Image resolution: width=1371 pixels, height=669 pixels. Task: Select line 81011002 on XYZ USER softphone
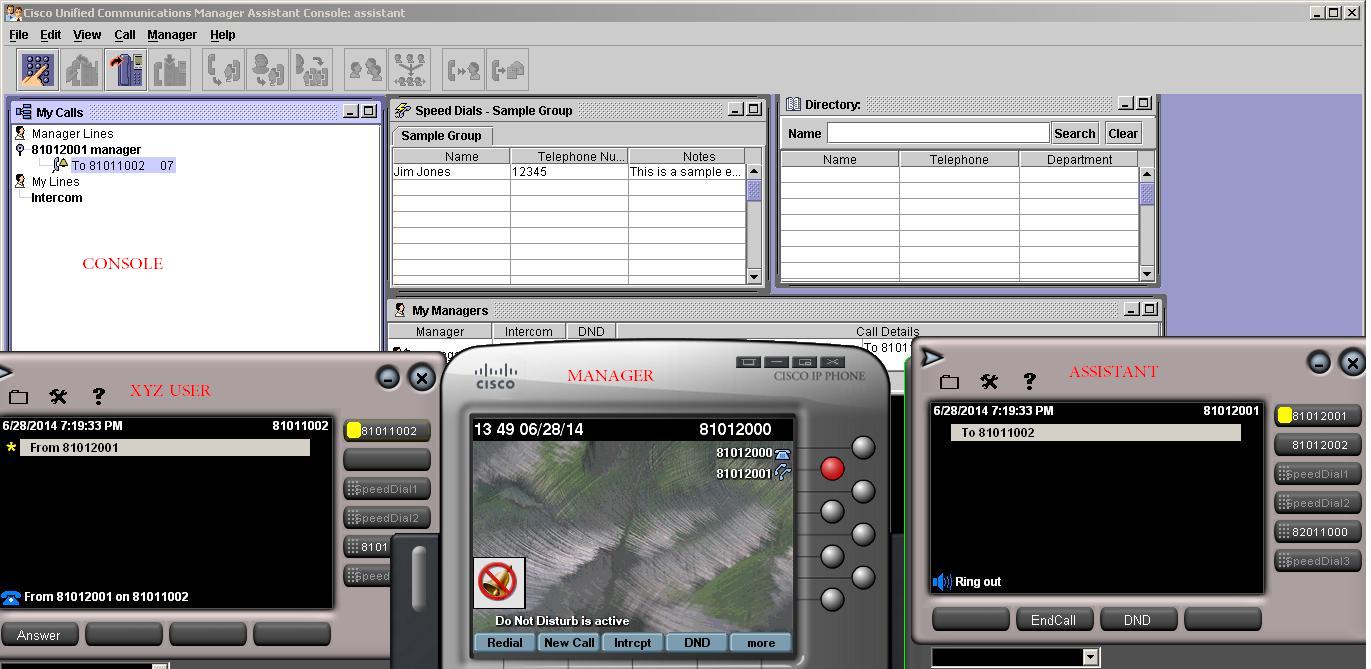coord(387,431)
